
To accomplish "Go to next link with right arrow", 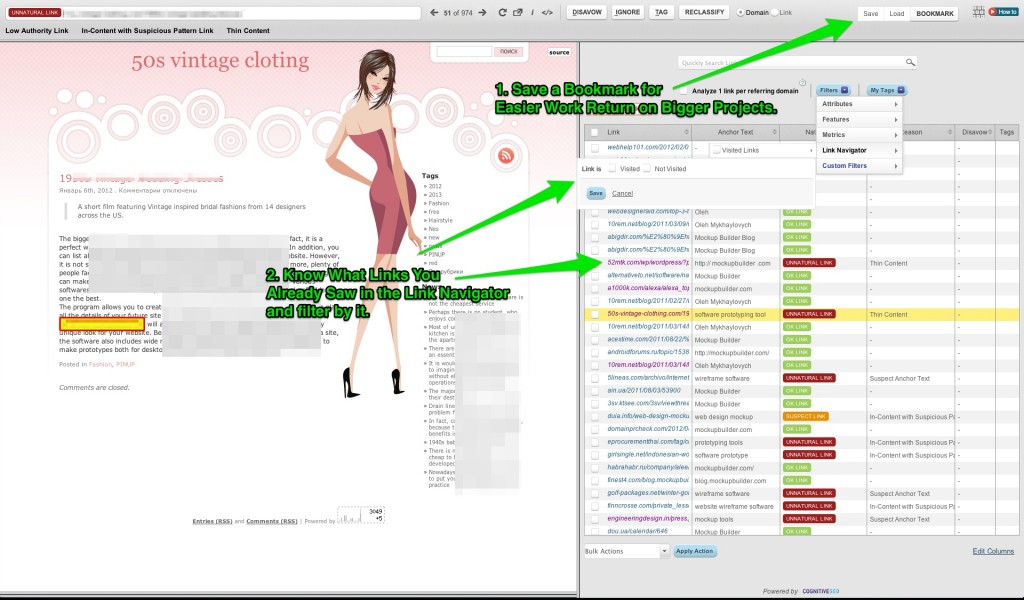I will [482, 12].
